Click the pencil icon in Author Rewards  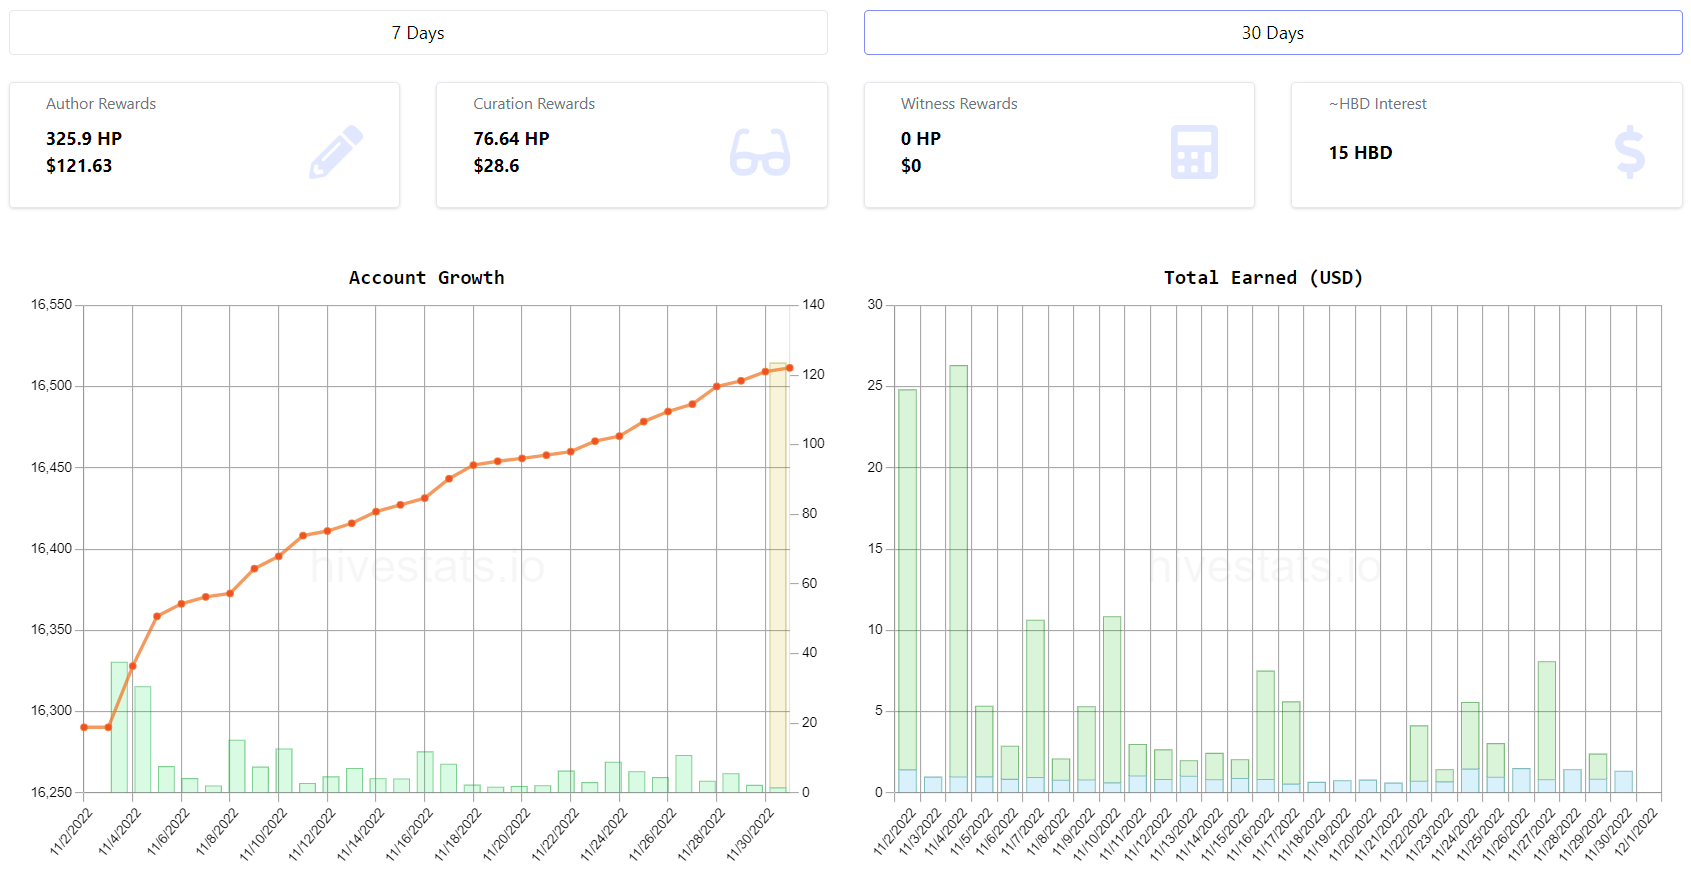click(336, 152)
